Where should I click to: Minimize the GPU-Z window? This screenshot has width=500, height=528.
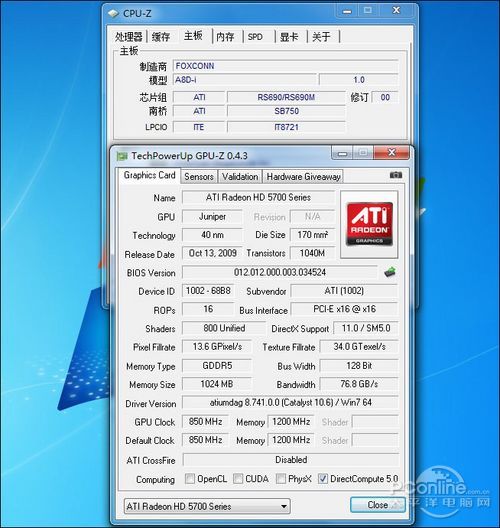342,153
